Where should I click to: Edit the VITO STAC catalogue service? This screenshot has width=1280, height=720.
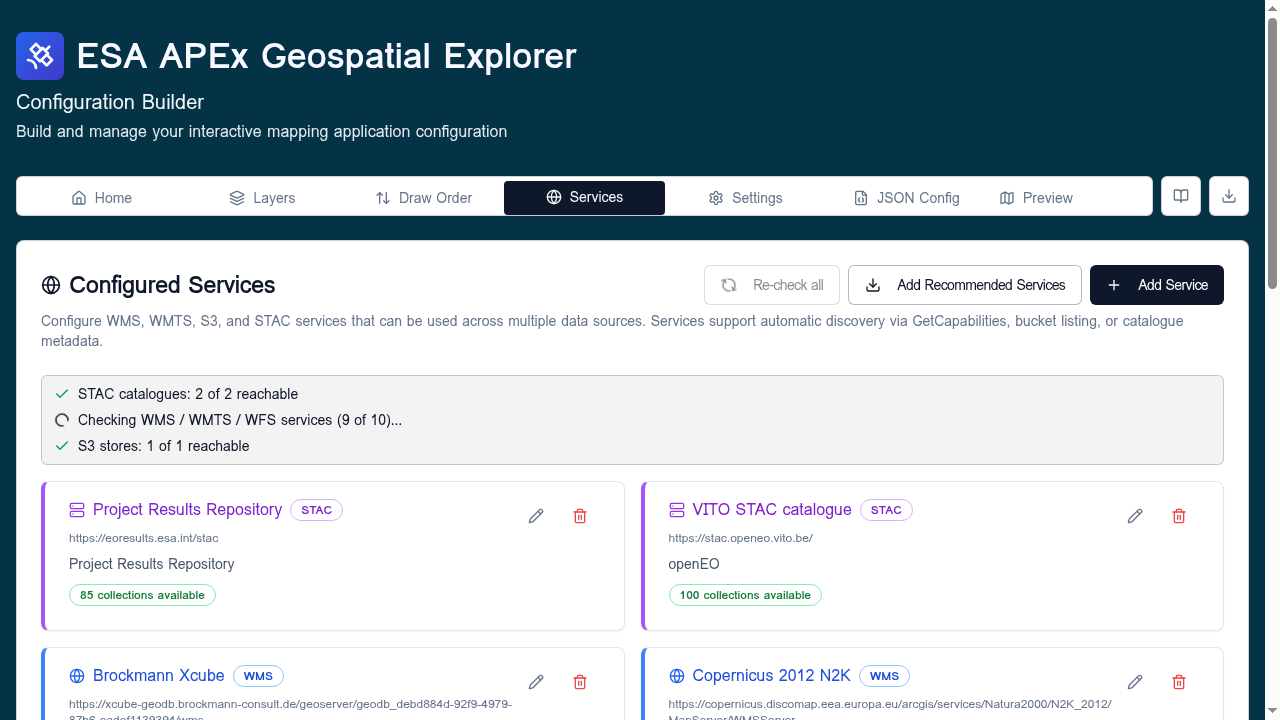pos(1135,516)
